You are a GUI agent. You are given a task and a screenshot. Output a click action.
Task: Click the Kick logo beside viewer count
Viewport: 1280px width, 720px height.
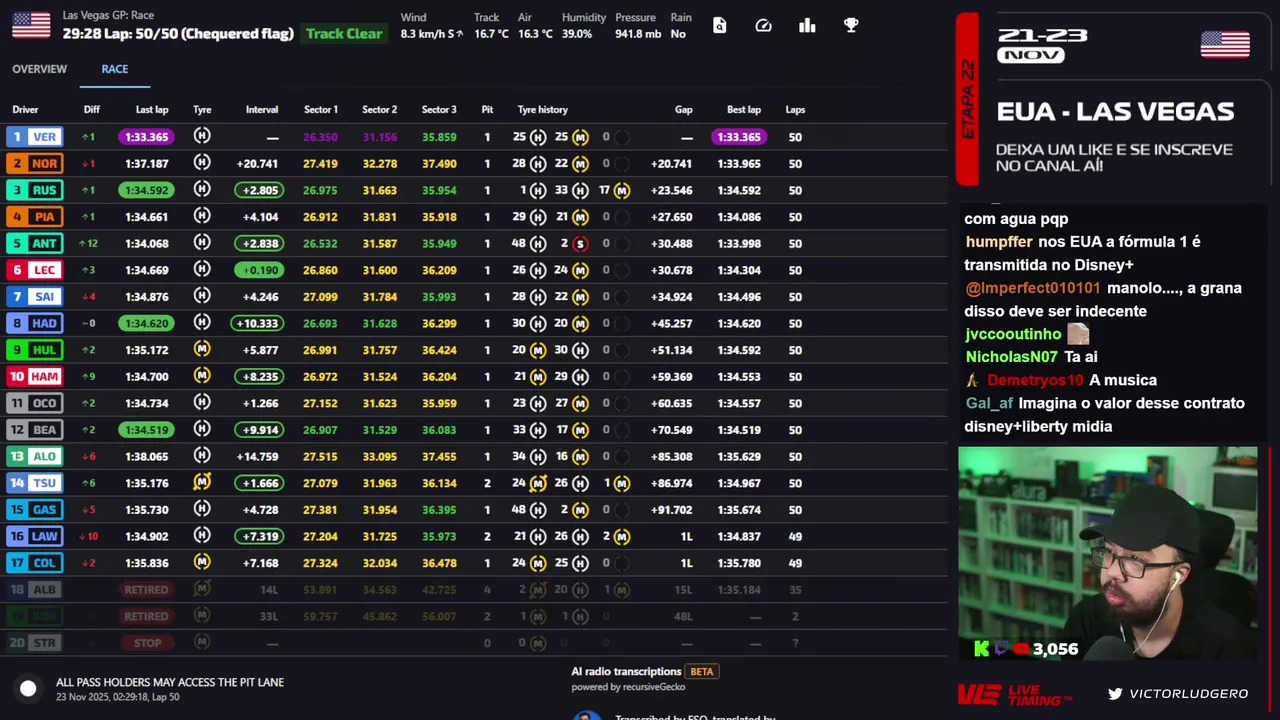(x=982, y=649)
